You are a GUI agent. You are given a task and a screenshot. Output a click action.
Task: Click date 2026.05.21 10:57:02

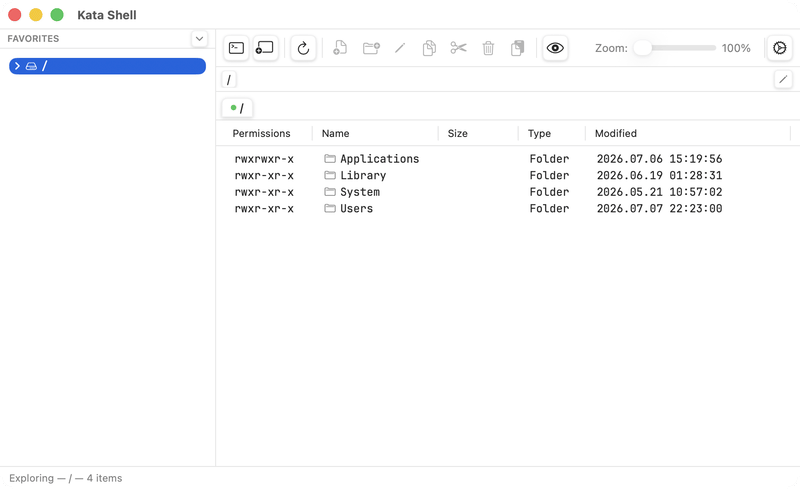pyautogui.click(x=659, y=192)
